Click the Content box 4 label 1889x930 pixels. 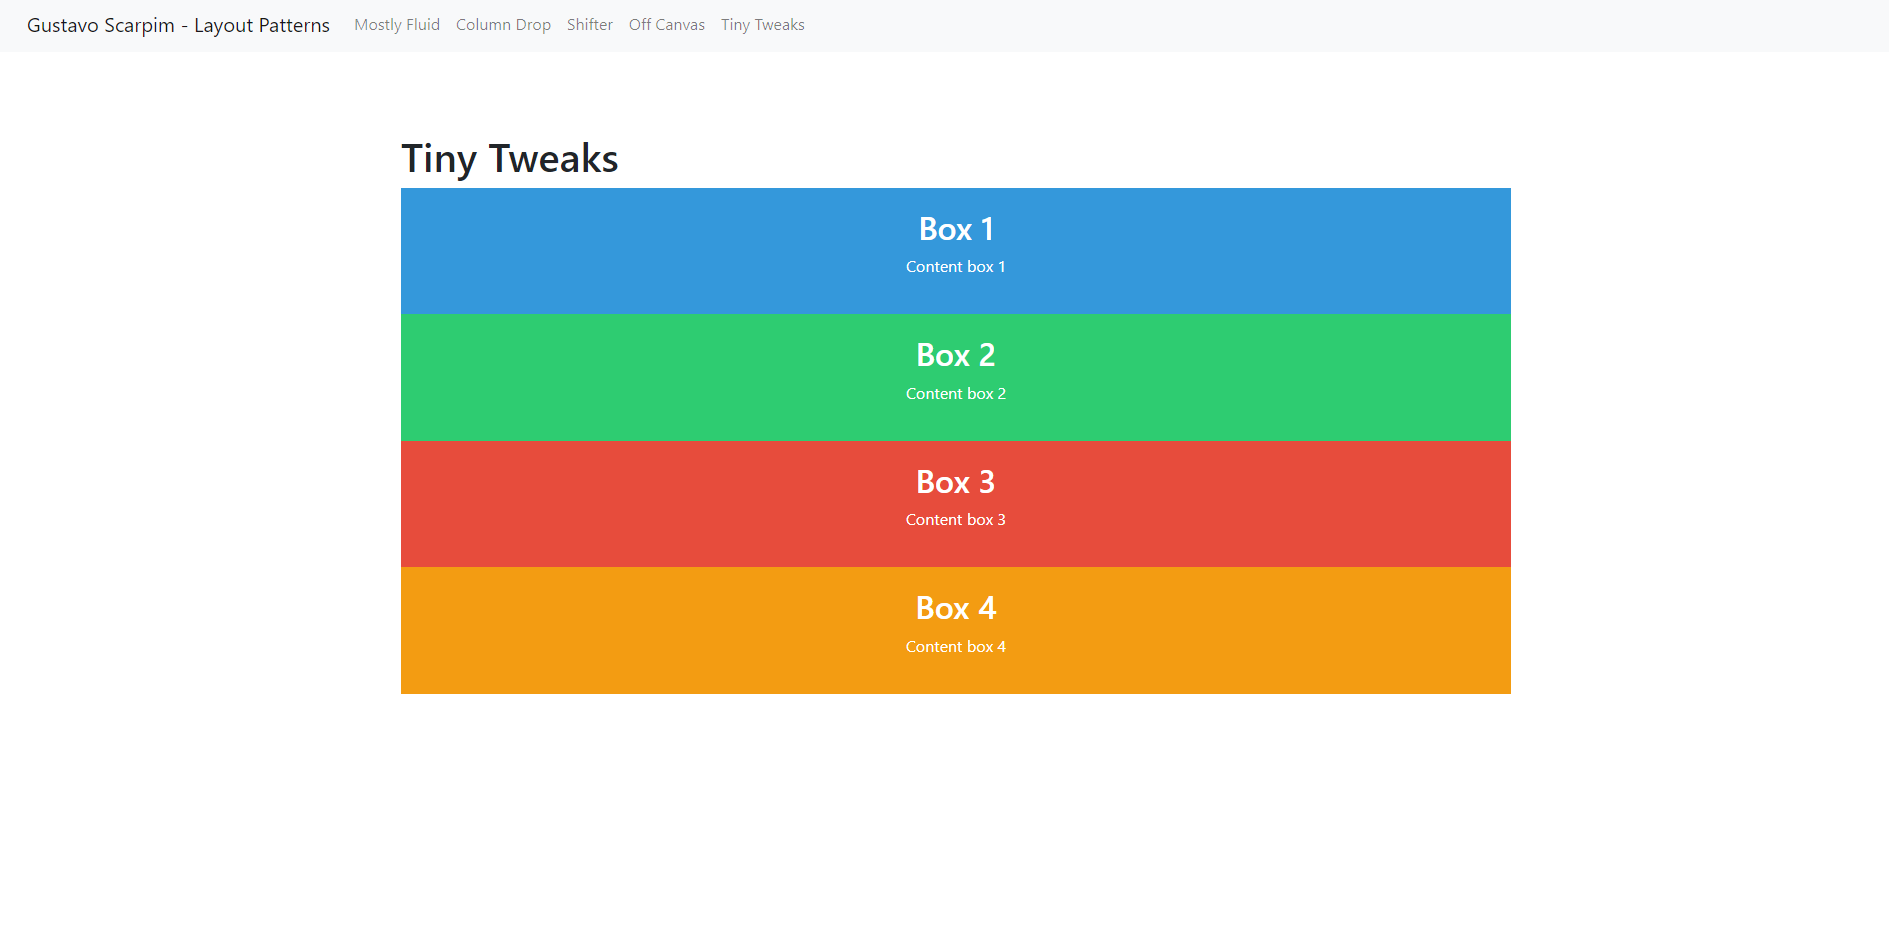[x=955, y=646]
